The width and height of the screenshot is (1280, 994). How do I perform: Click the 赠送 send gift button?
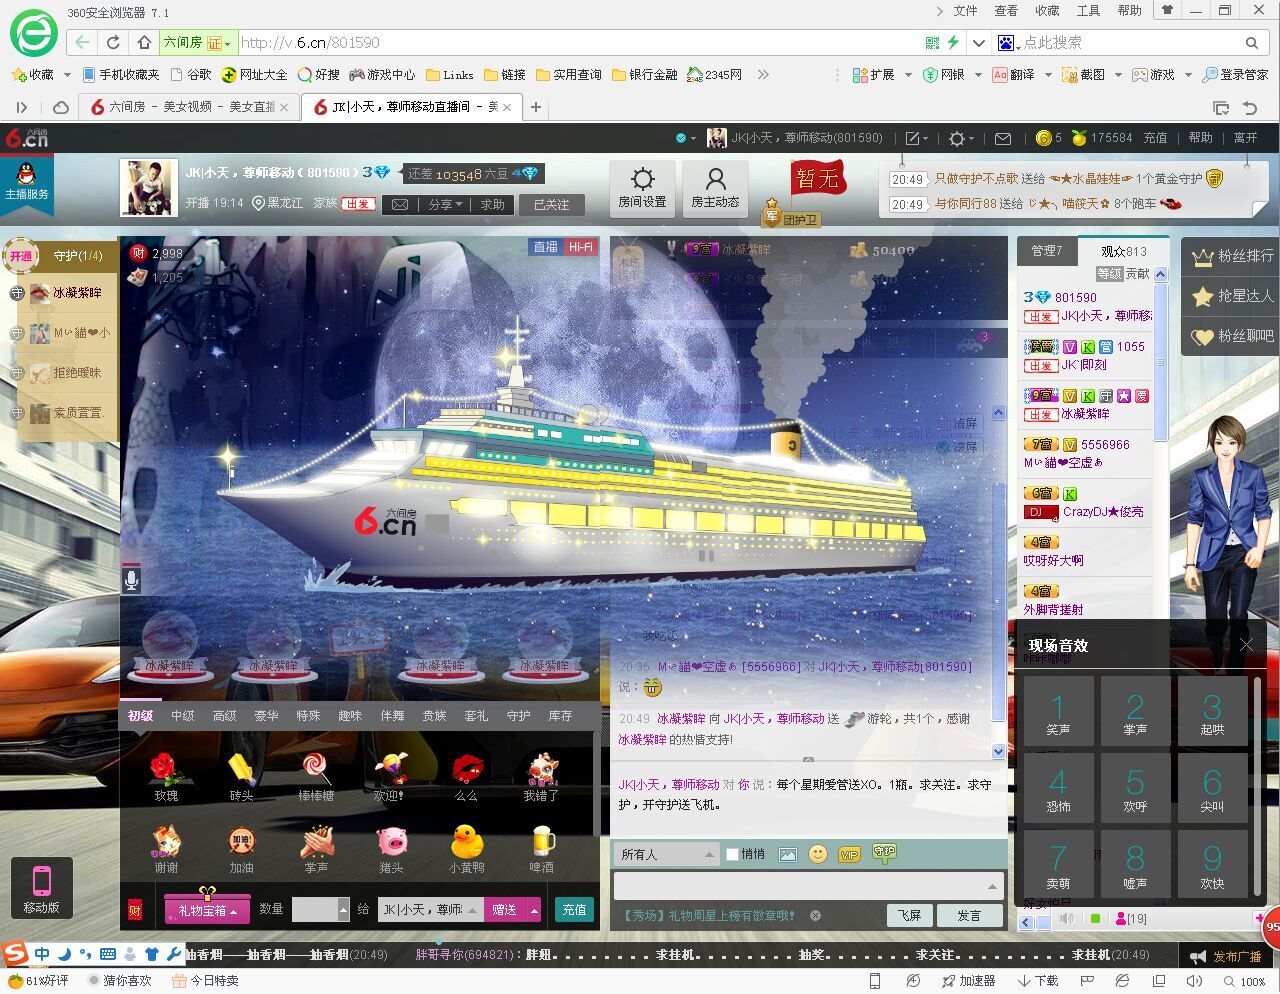pos(504,910)
